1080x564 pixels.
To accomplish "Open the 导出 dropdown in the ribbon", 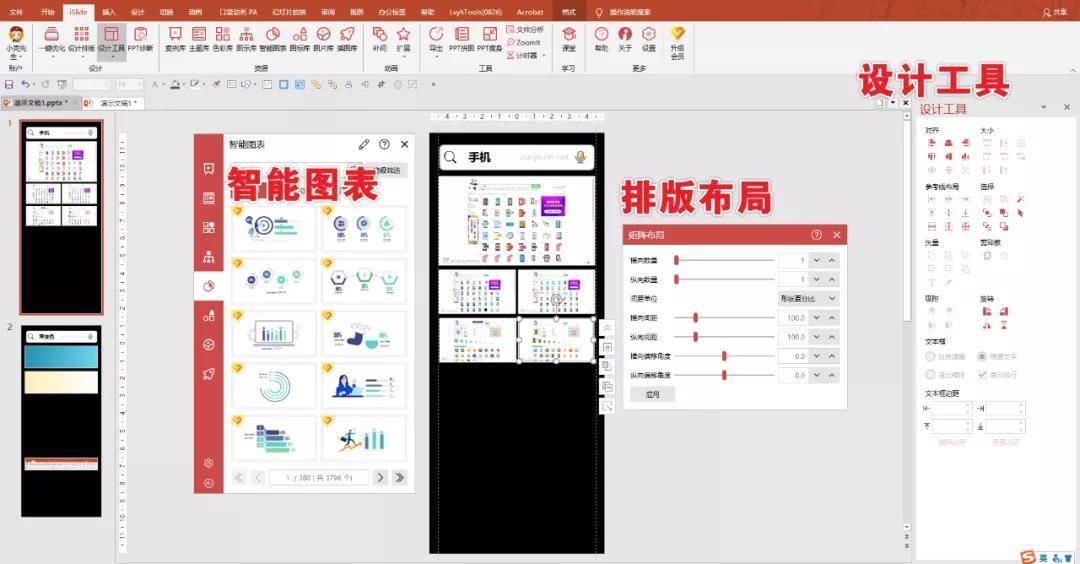I will 436,38.
